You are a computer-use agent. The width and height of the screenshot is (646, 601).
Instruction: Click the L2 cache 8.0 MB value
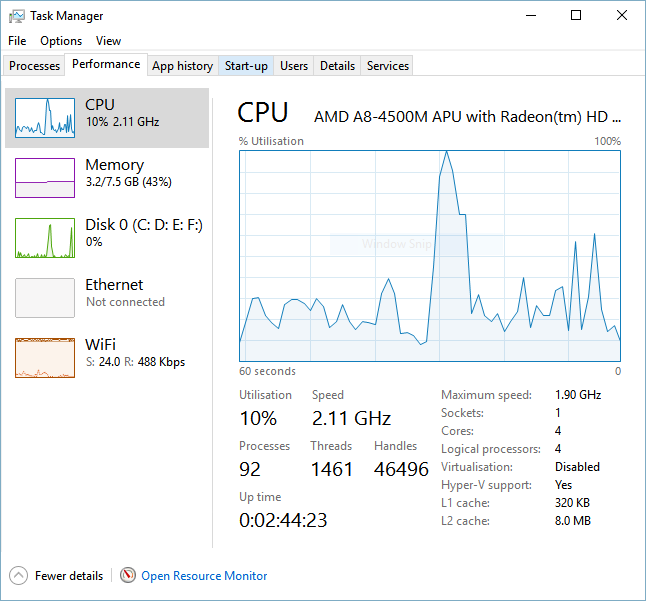click(x=573, y=521)
